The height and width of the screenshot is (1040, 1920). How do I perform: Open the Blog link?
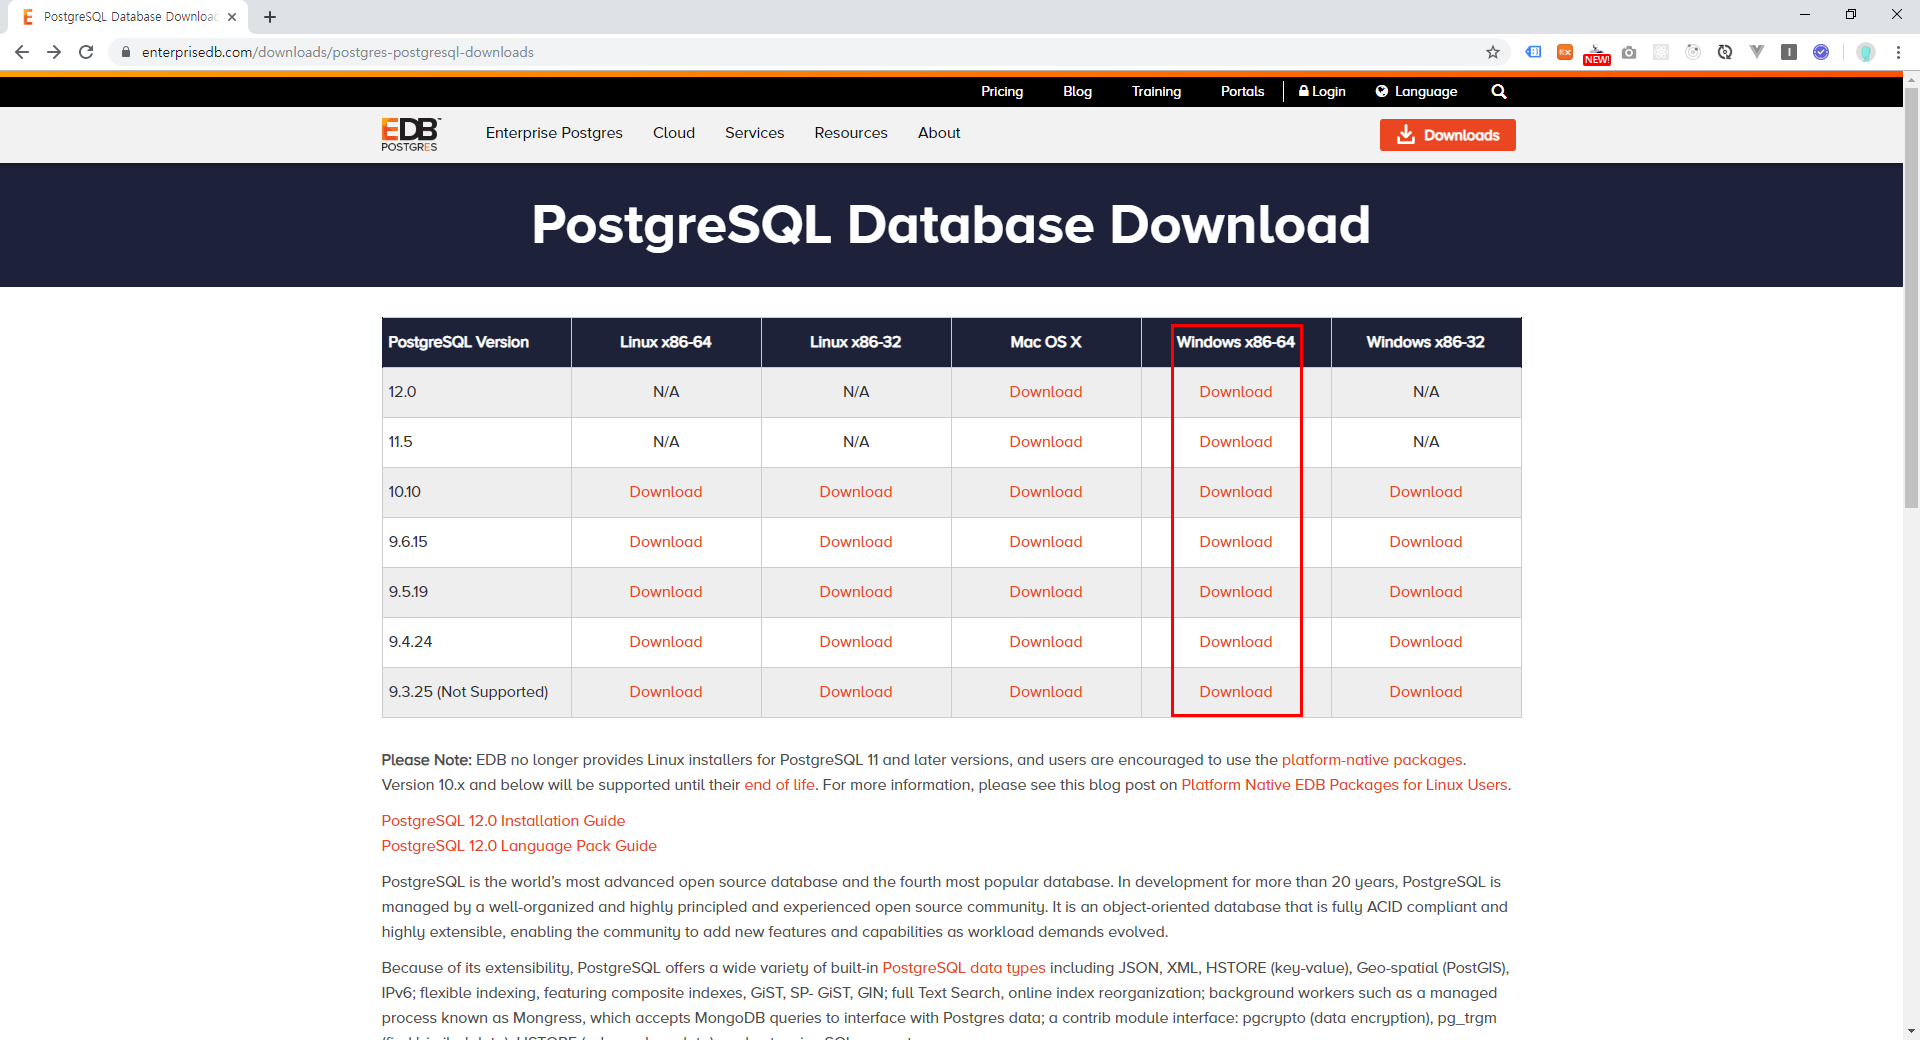click(1077, 91)
